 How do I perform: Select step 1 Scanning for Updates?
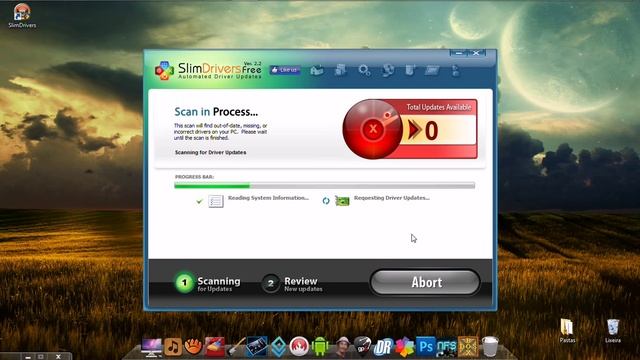click(x=208, y=283)
